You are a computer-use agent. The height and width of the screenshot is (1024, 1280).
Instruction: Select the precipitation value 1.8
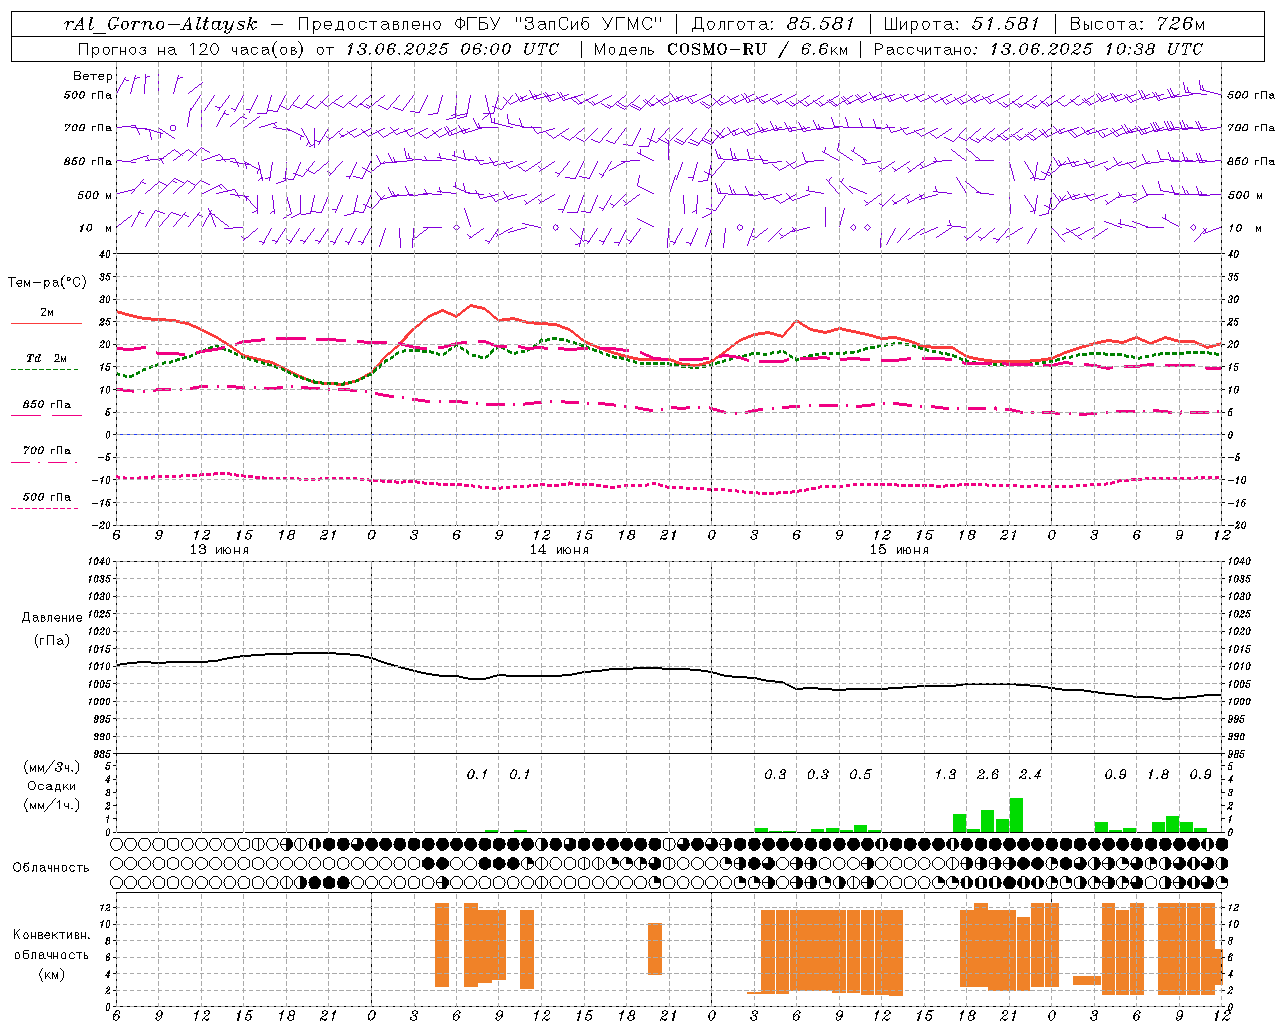[x=1158, y=775]
